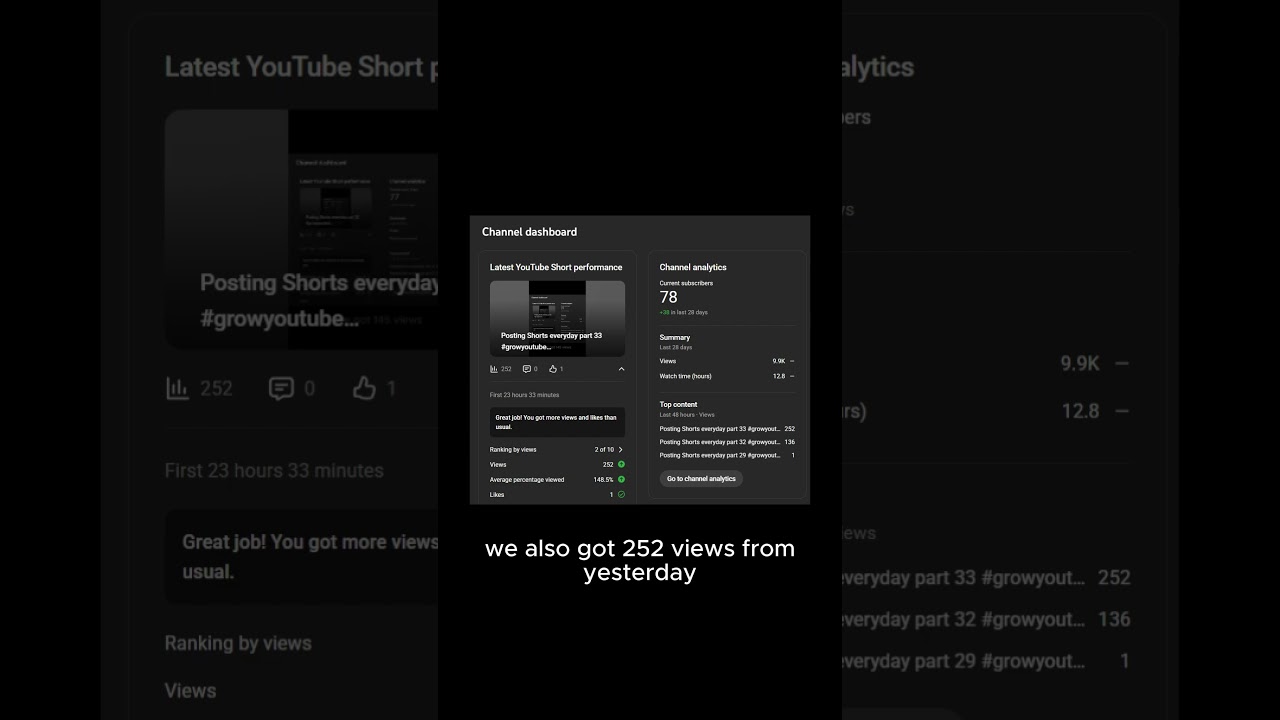Click the 9.9K views value in summary
1280x720 pixels.
point(778,361)
